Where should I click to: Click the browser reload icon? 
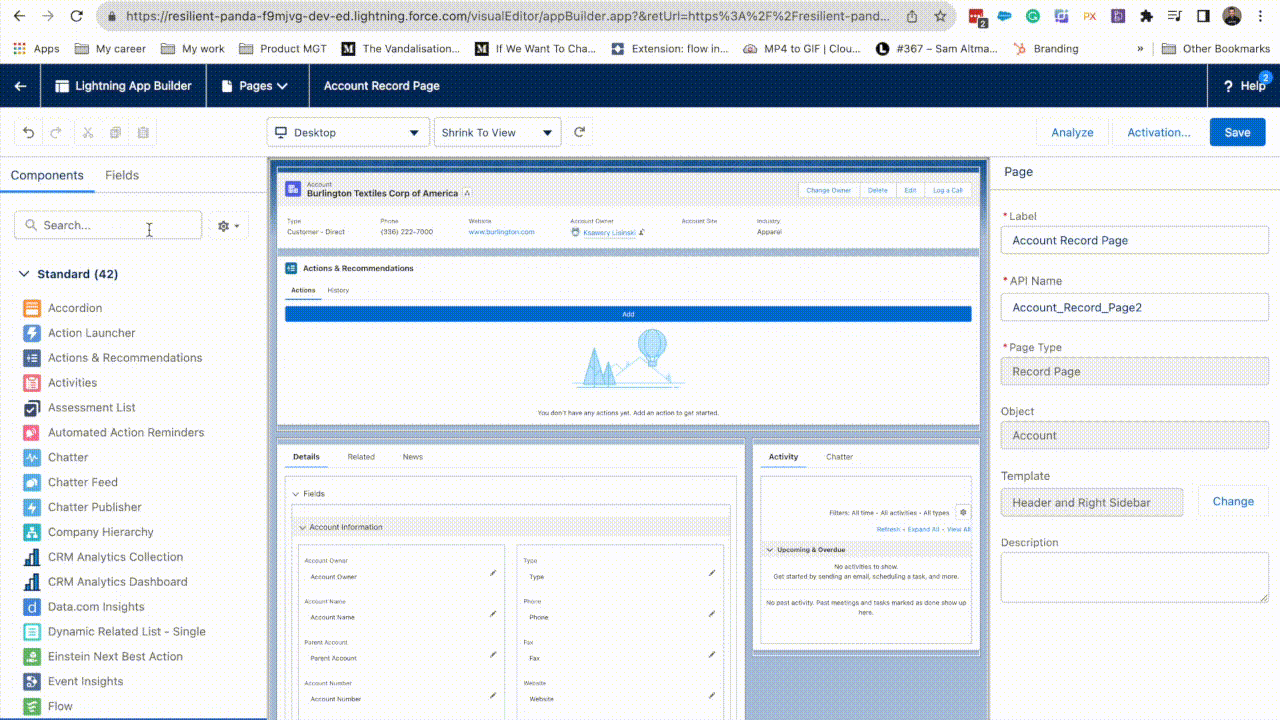[77, 15]
